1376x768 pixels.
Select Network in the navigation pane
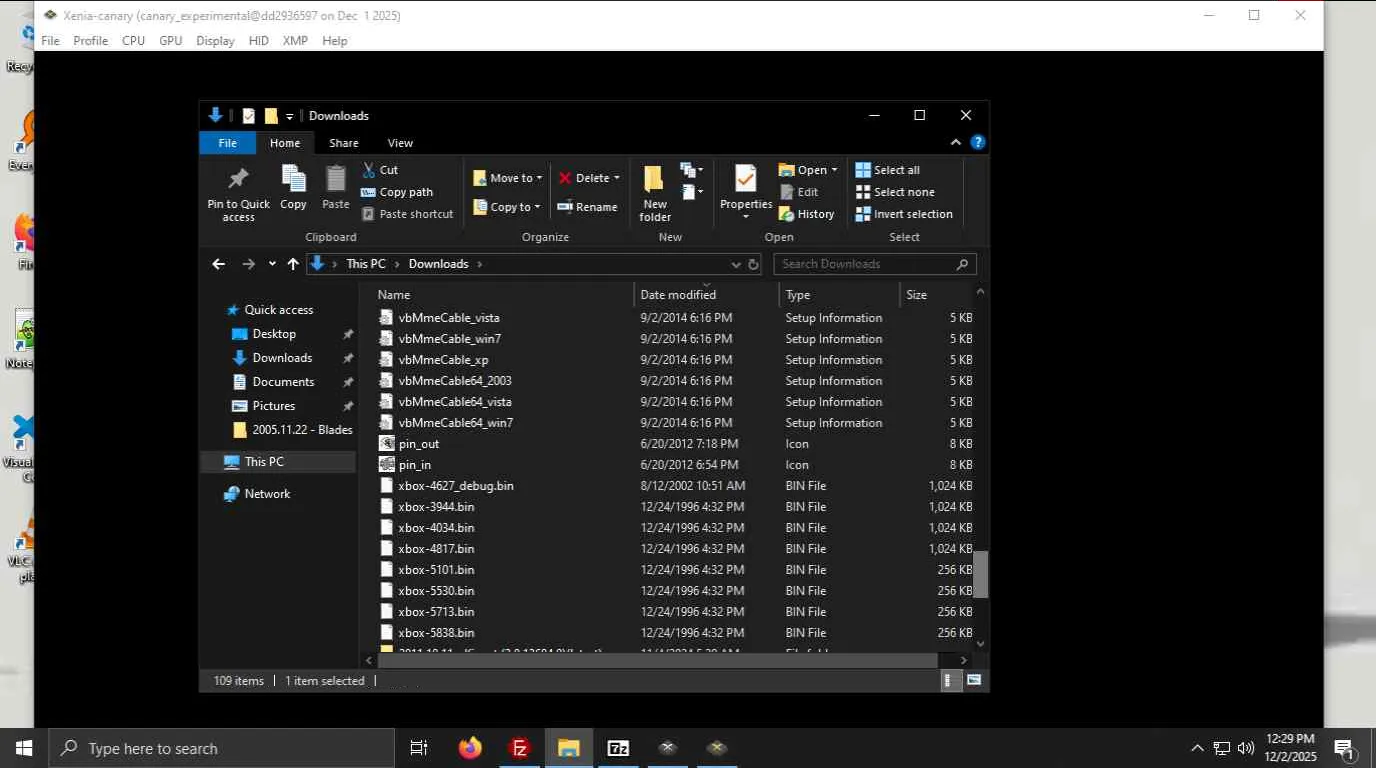[267, 494]
